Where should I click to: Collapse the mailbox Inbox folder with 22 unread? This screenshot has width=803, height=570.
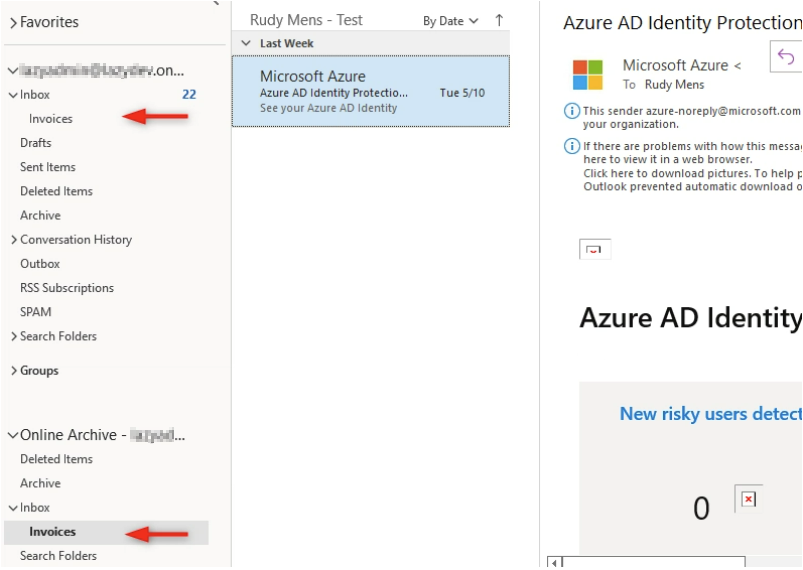[13, 95]
